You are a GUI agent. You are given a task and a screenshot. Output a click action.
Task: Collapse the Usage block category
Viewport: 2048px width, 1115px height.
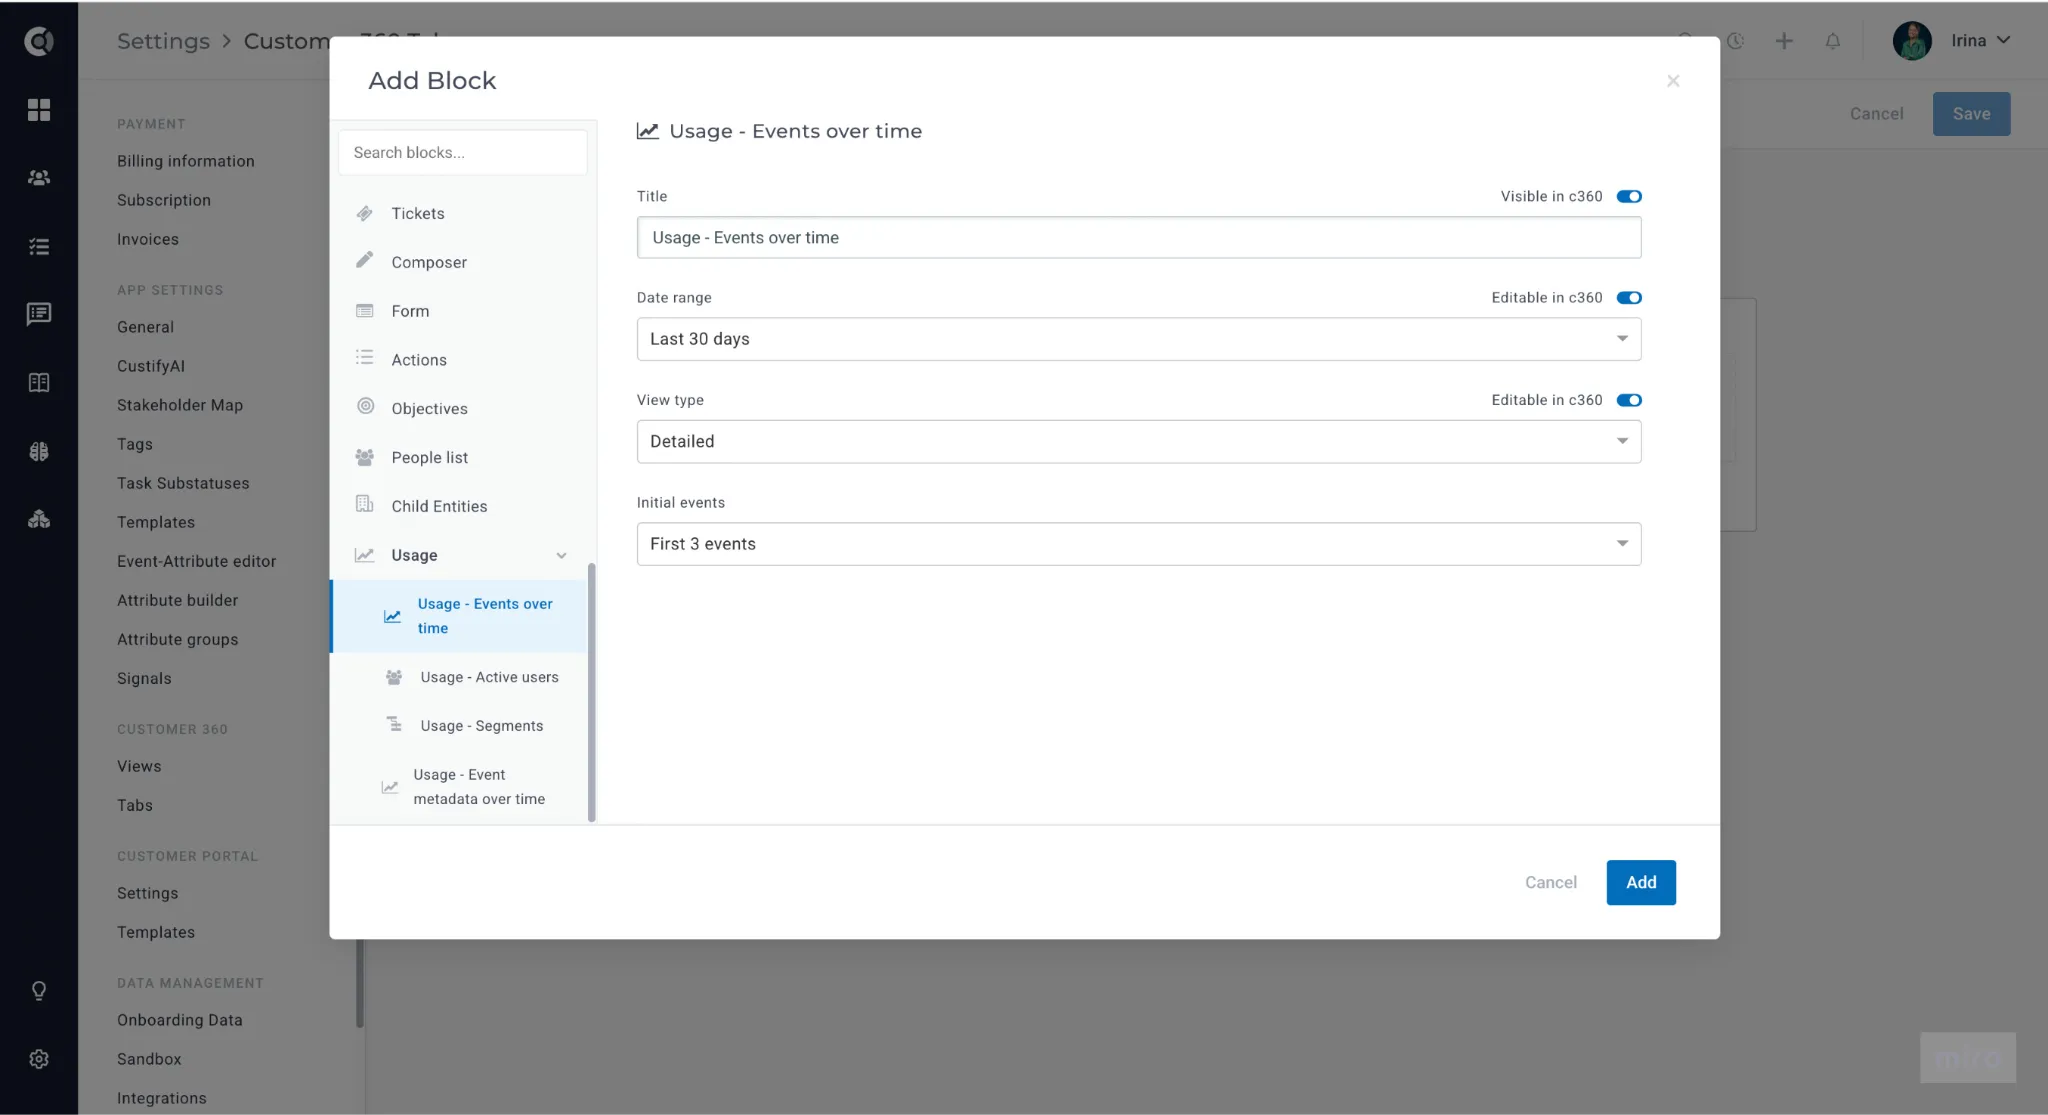561,556
